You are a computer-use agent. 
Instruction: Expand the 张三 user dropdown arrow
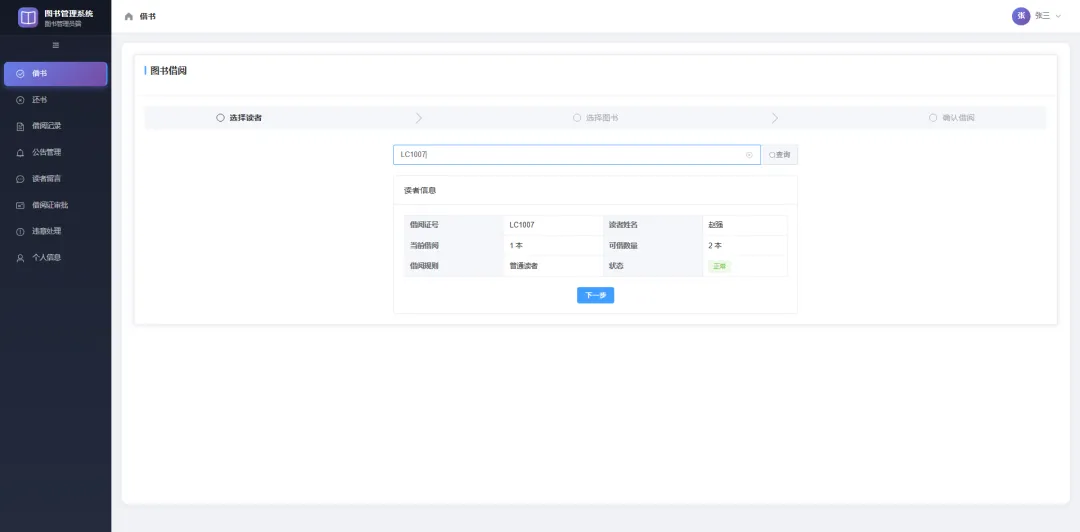click(x=1059, y=16)
